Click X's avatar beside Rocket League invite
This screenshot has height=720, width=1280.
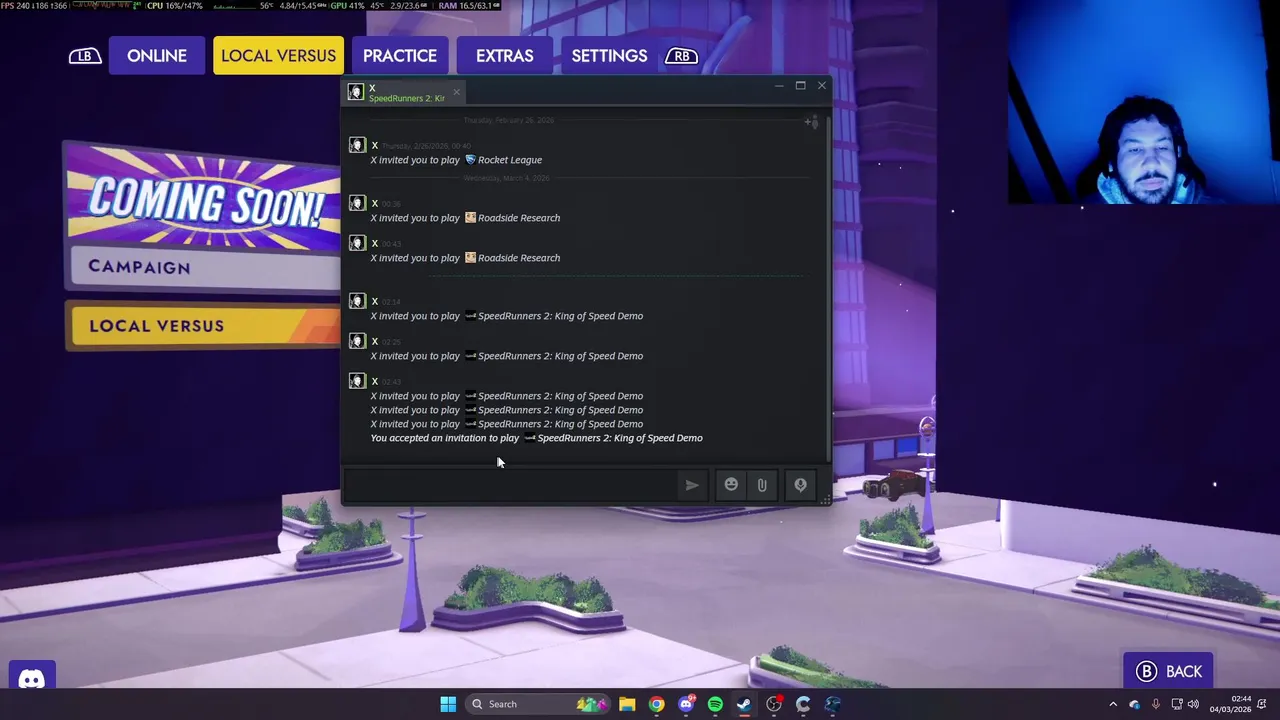pyautogui.click(x=357, y=145)
